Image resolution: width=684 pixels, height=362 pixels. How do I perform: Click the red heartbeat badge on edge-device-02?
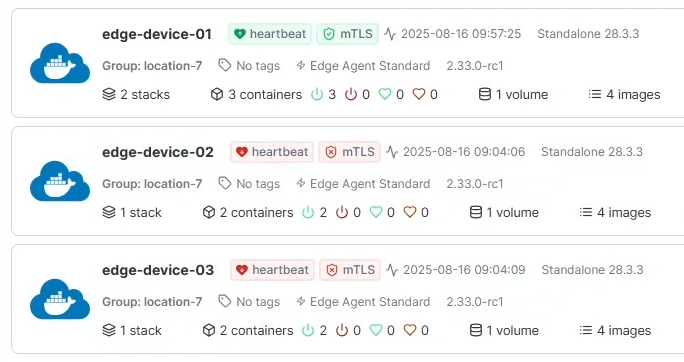click(272, 152)
